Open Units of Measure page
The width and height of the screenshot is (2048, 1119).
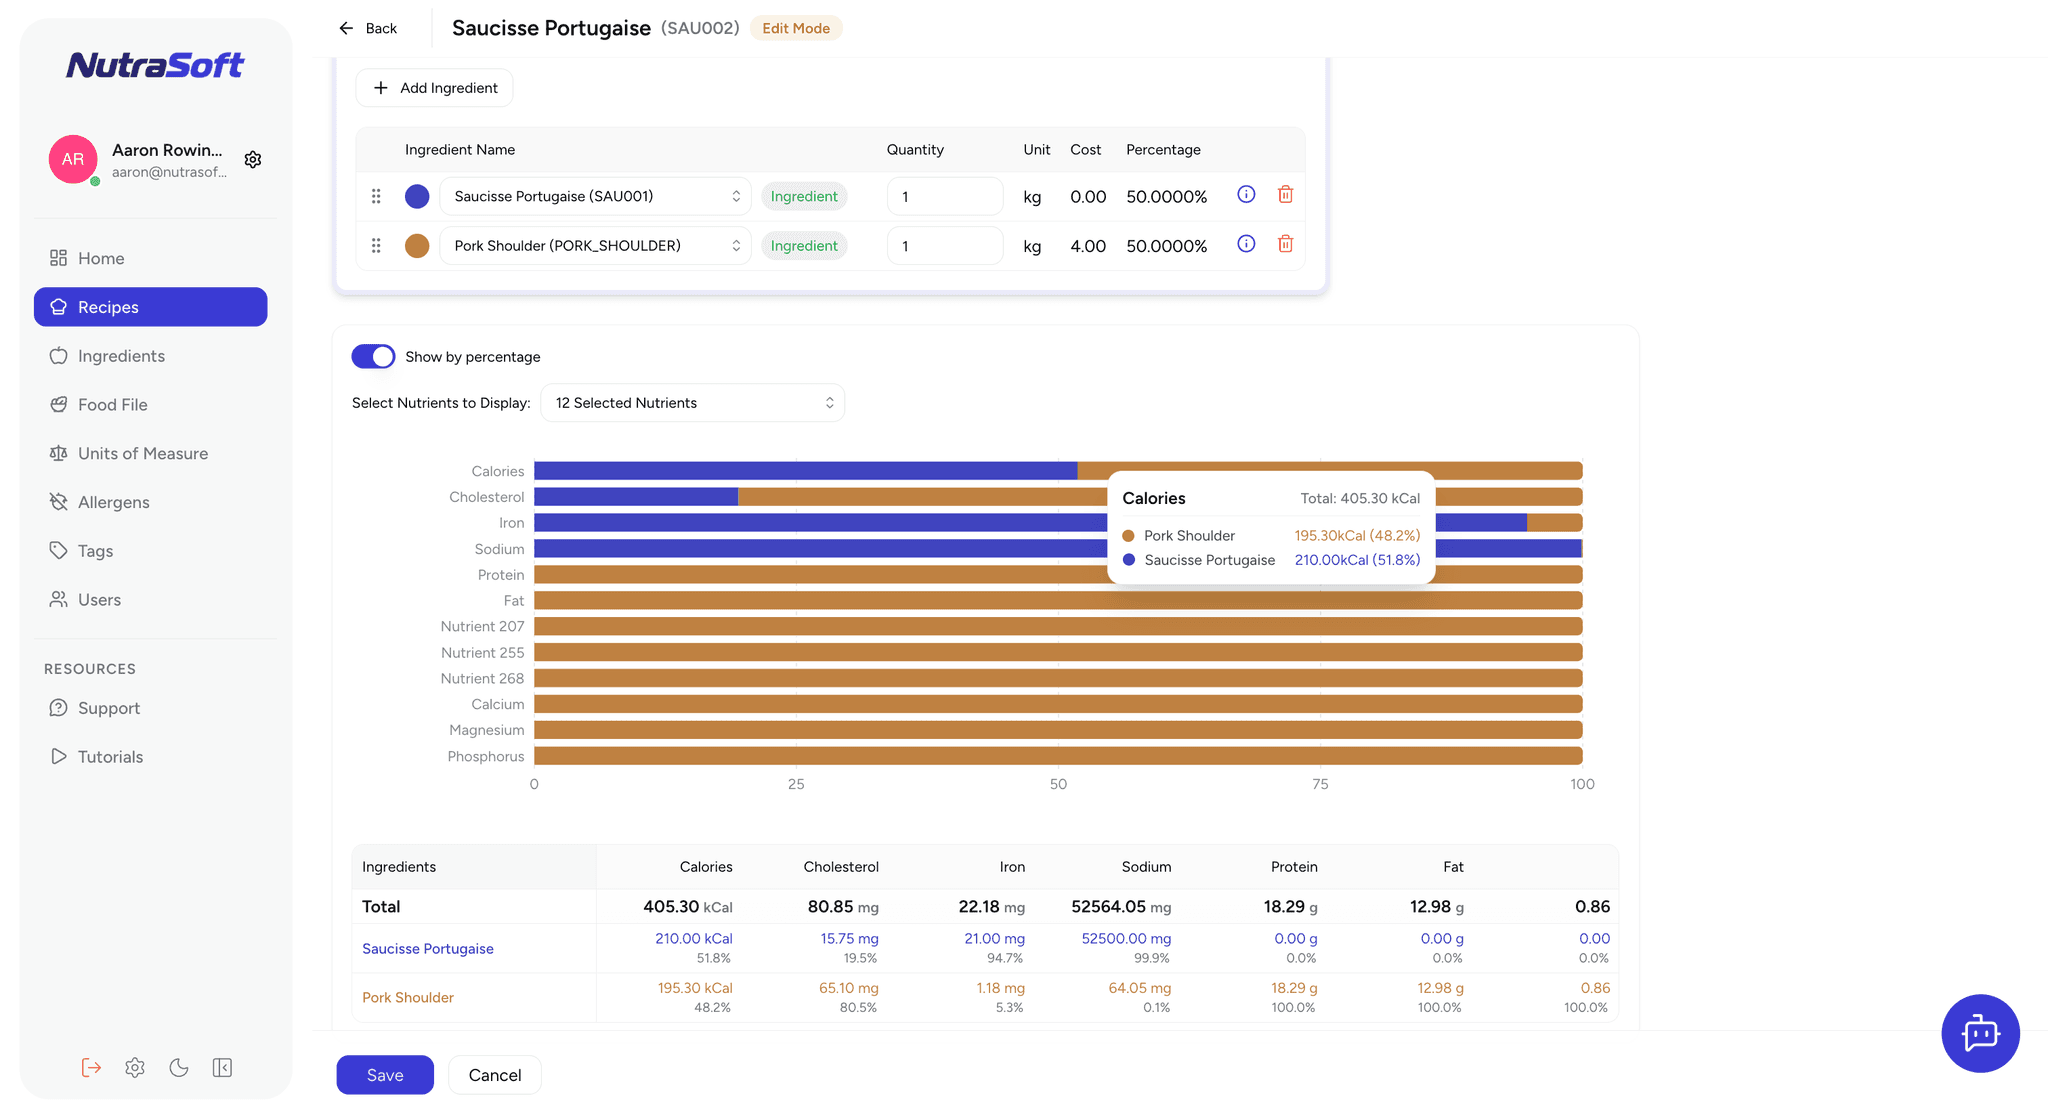pyautogui.click(x=150, y=453)
